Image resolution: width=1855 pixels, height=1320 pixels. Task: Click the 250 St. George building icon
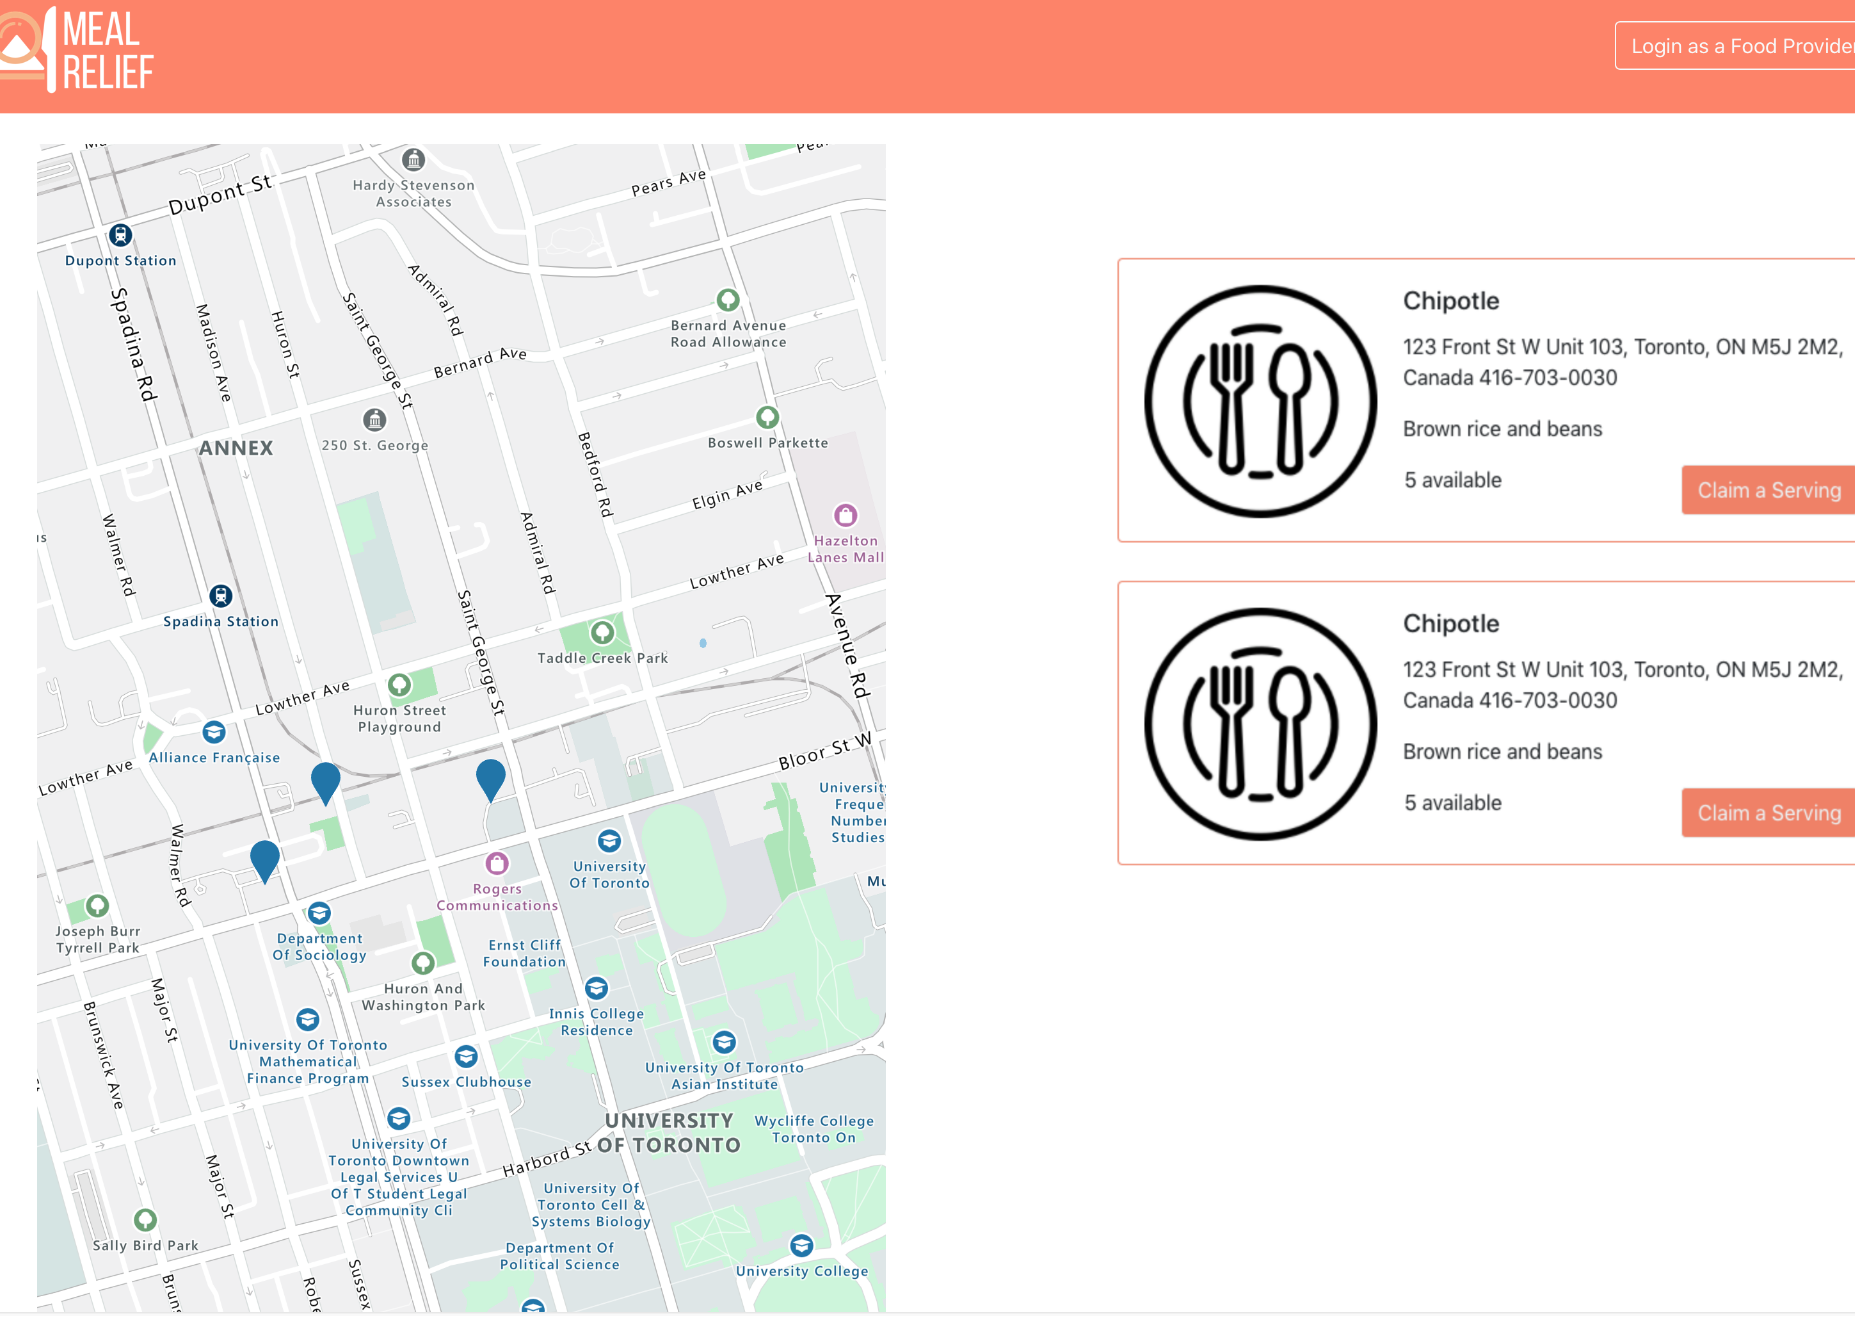[x=375, y=419]
